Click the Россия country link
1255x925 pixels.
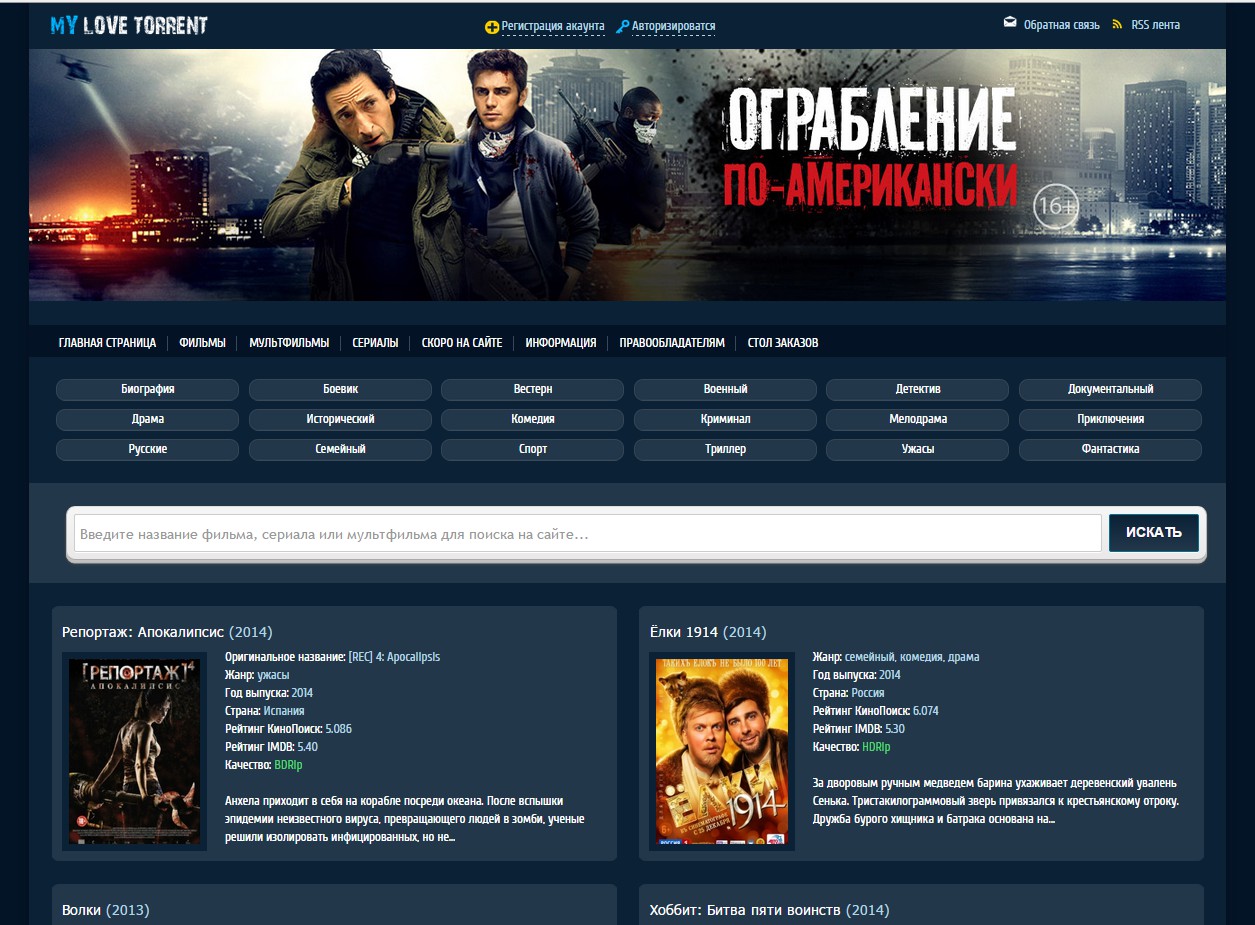868,693
